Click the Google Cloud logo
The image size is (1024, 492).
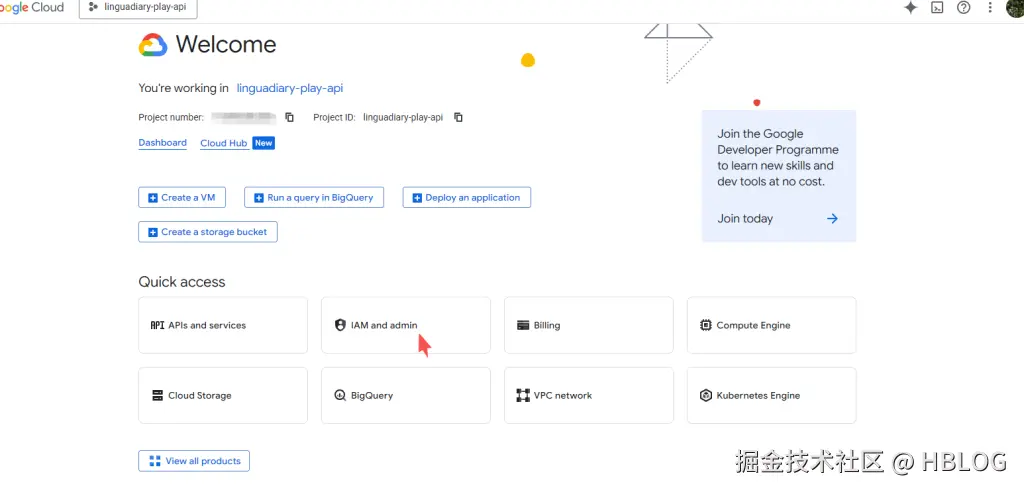pyautogui.click(x=32, y=7)
